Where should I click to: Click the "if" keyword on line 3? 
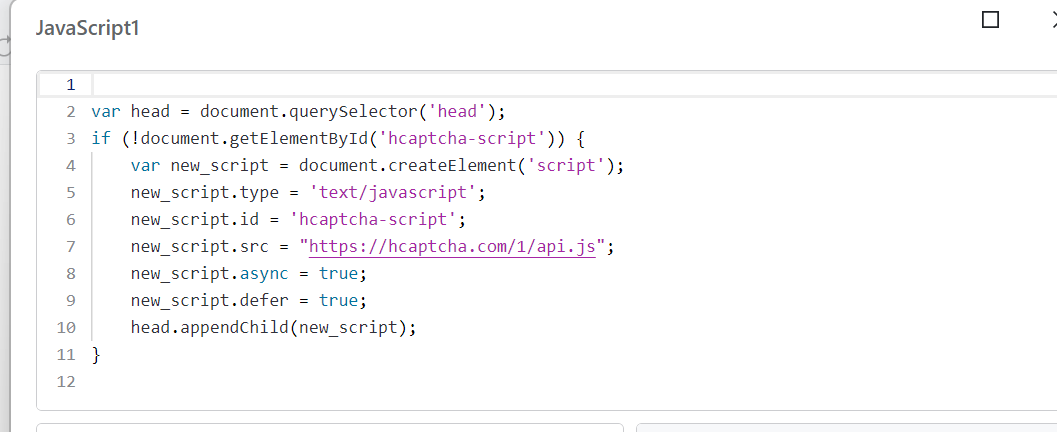pyautogui.click(x=101, y=138)
